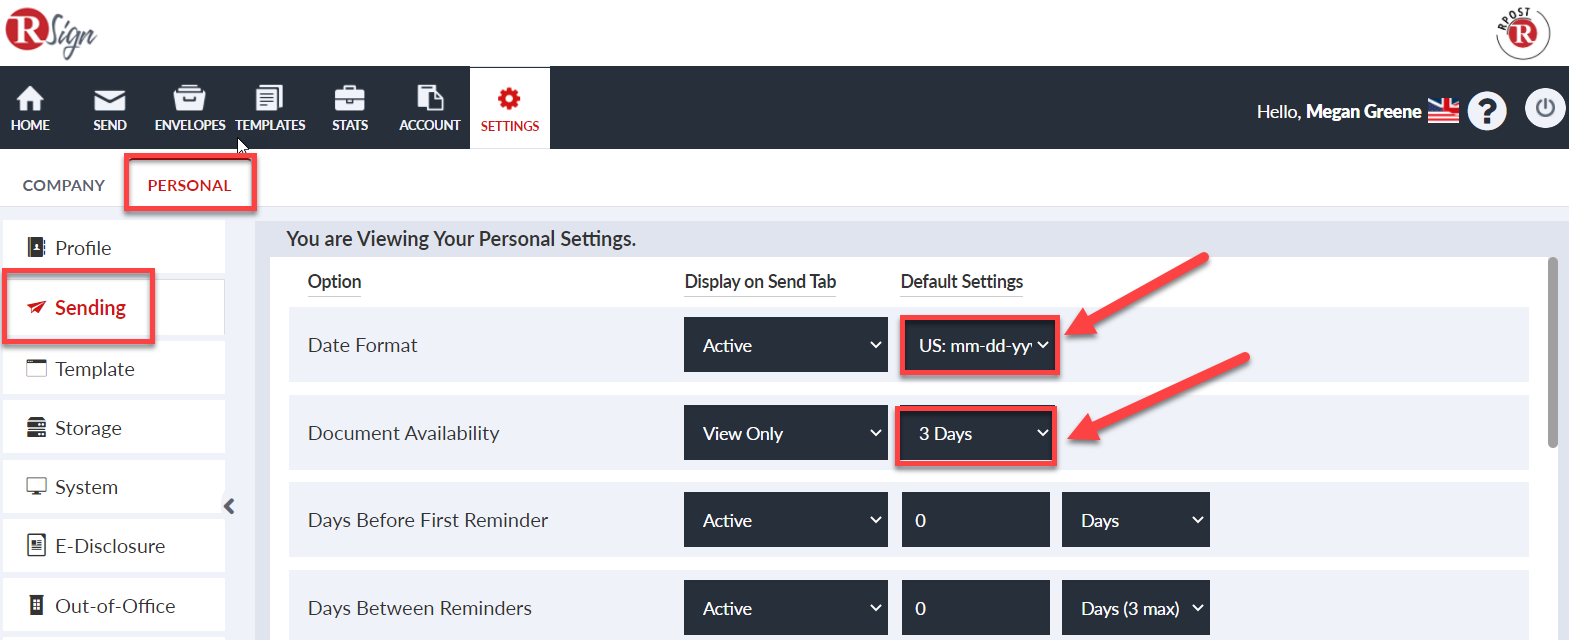The image size is (1569, 640).
Task: Open Storage settings section
Action: point(114,427)
